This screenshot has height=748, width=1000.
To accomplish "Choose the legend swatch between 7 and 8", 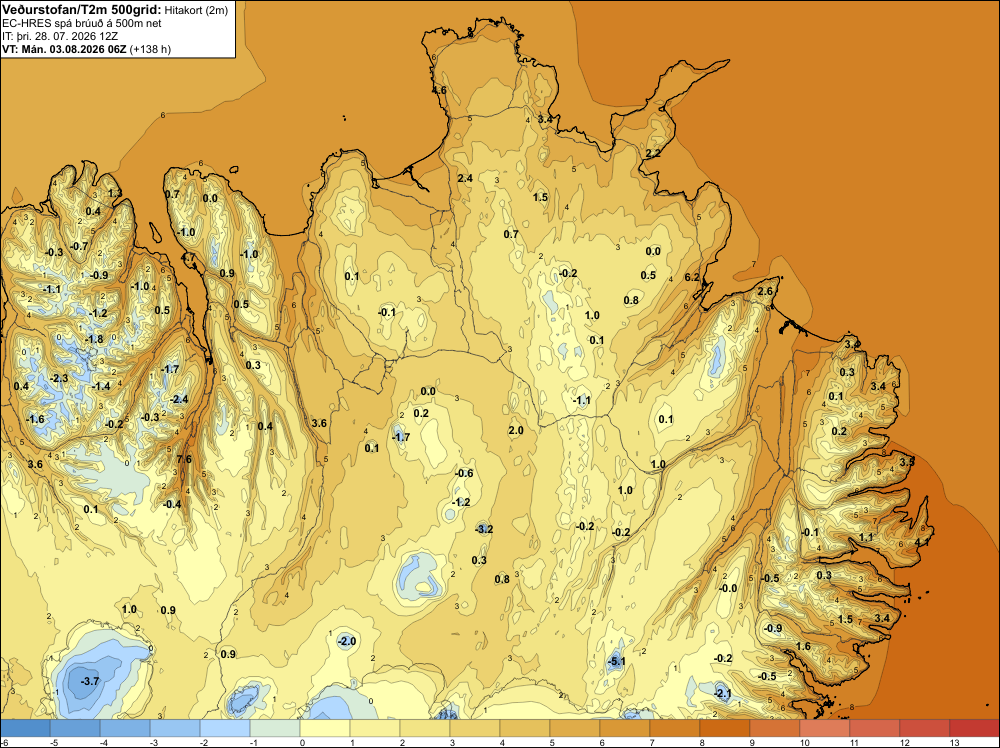I will (x=675, y=728).
